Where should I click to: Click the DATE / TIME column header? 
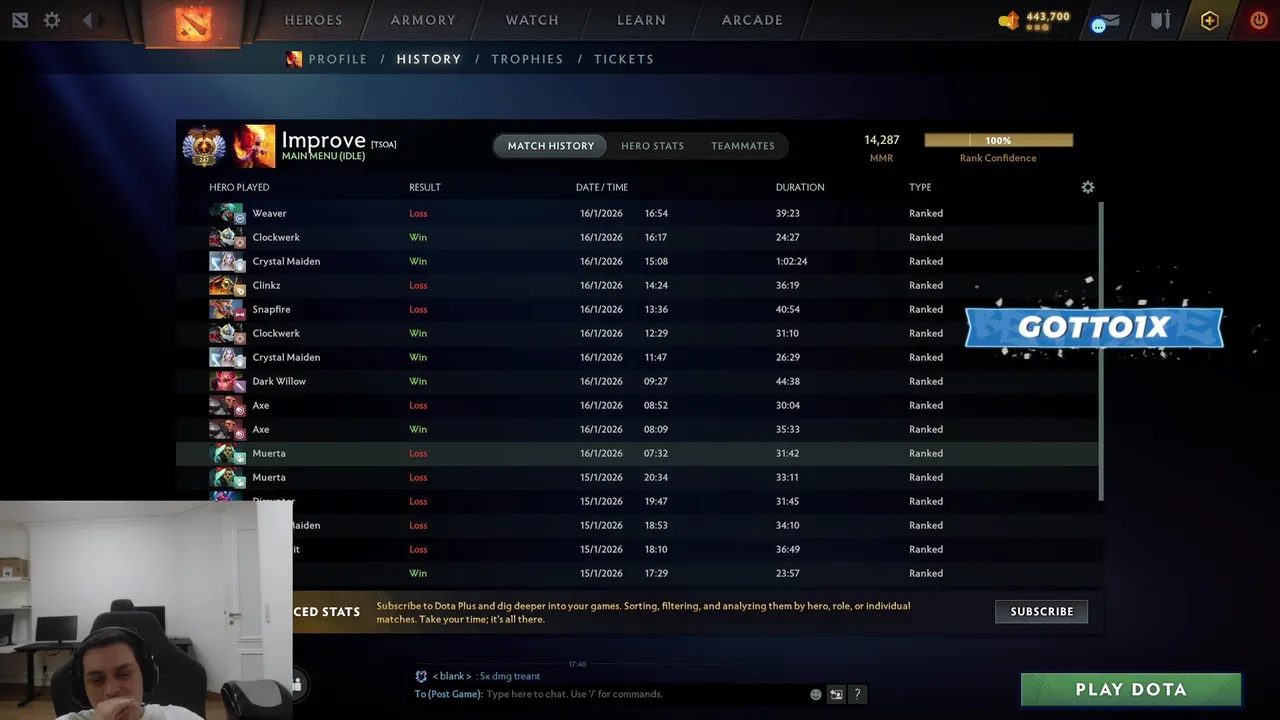click(x=602, y=187)
